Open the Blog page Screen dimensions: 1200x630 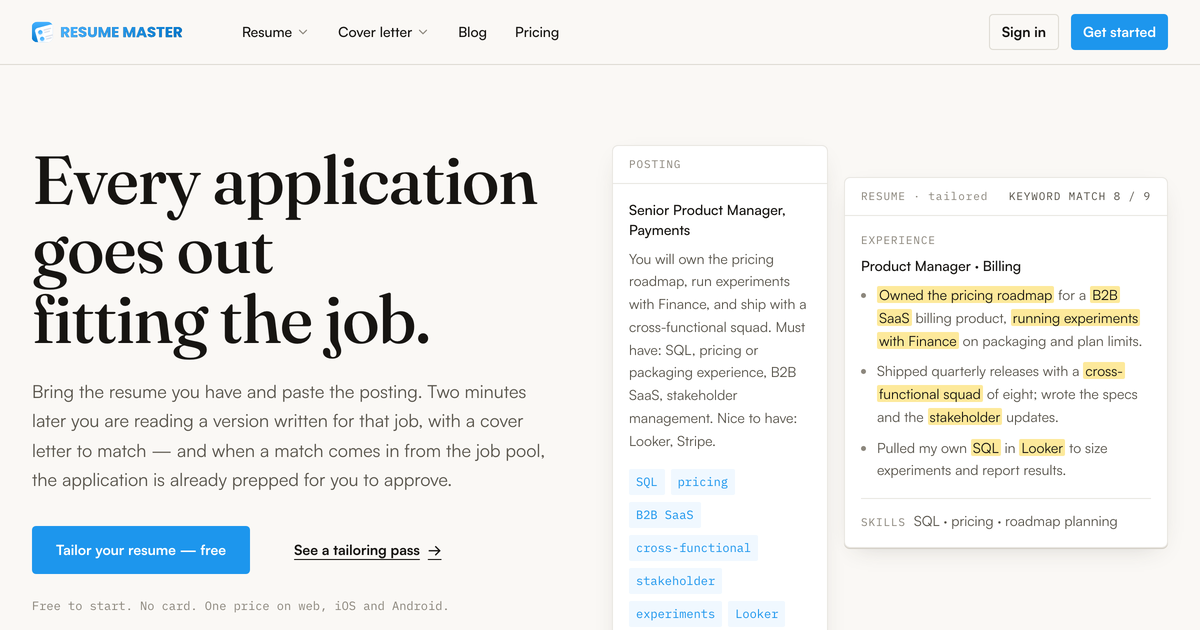(472, 32)
